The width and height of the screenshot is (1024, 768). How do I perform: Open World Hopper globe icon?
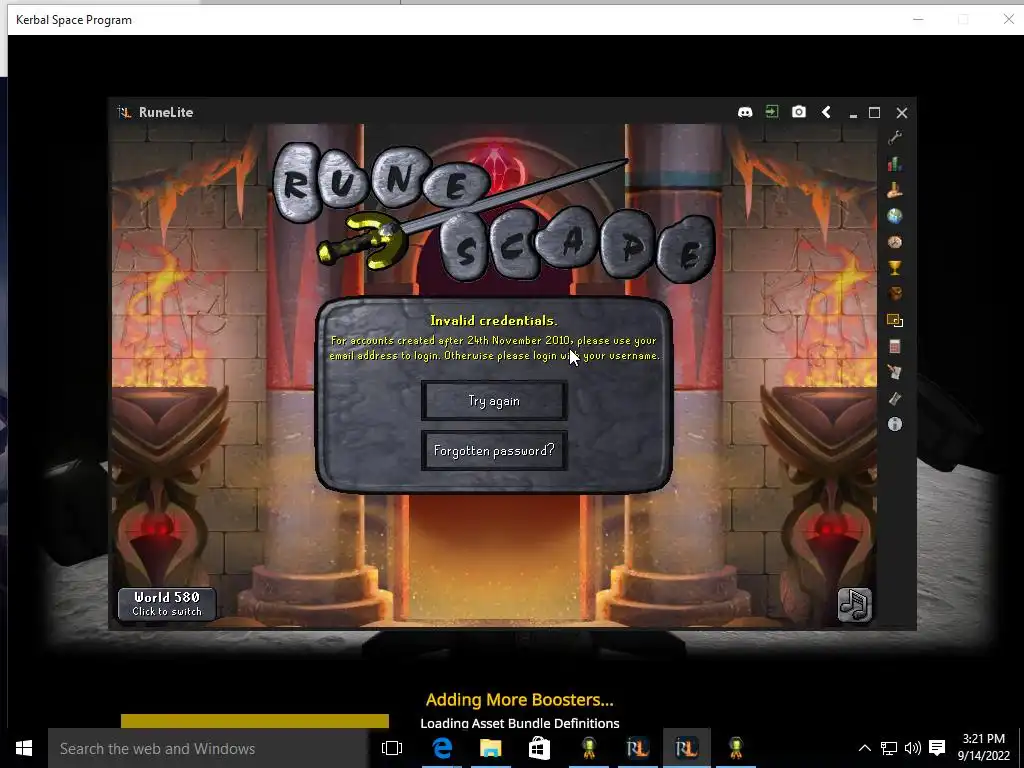click(895, 216)
